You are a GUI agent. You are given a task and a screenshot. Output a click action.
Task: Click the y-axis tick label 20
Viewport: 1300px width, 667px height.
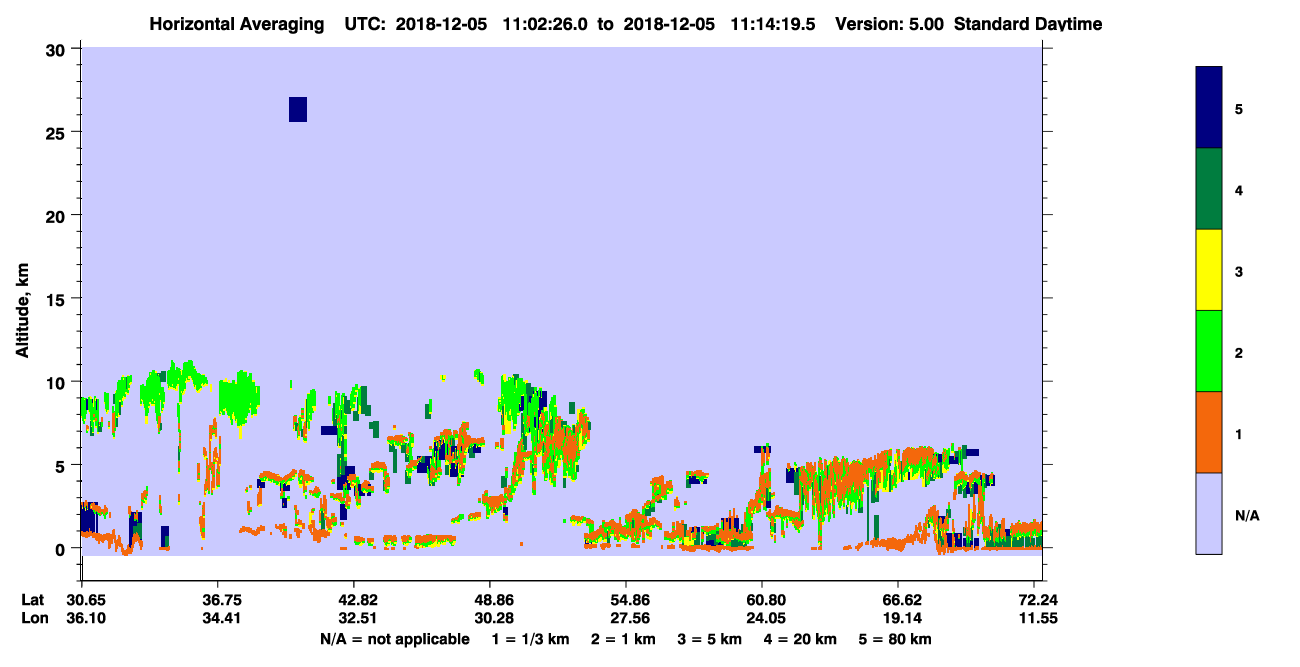tap(57, 215)
